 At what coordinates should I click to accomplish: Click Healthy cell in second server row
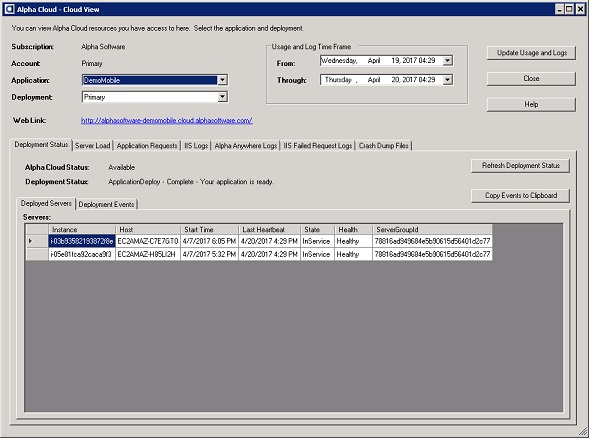[353, 254]
